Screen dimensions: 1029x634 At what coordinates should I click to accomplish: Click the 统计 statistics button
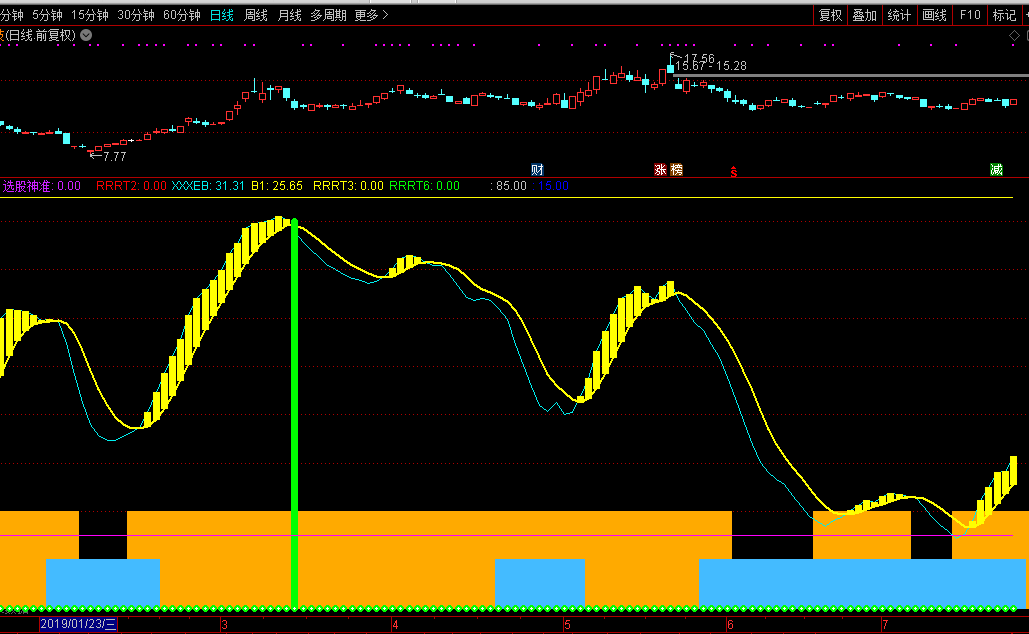(899, 15)
